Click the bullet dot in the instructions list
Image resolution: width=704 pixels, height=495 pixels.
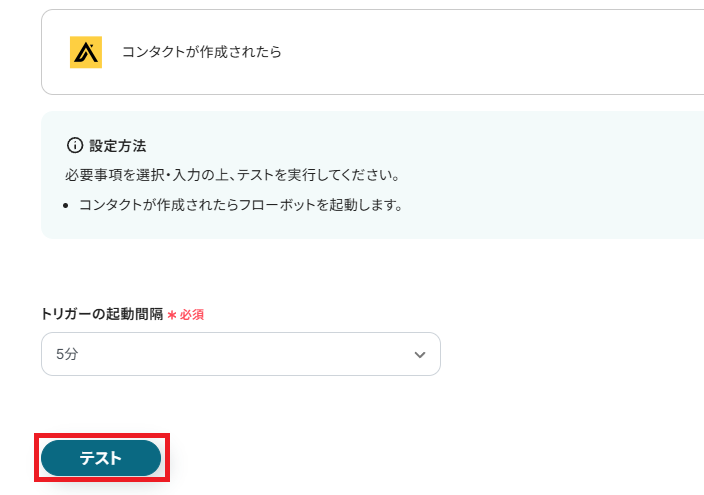65,206
